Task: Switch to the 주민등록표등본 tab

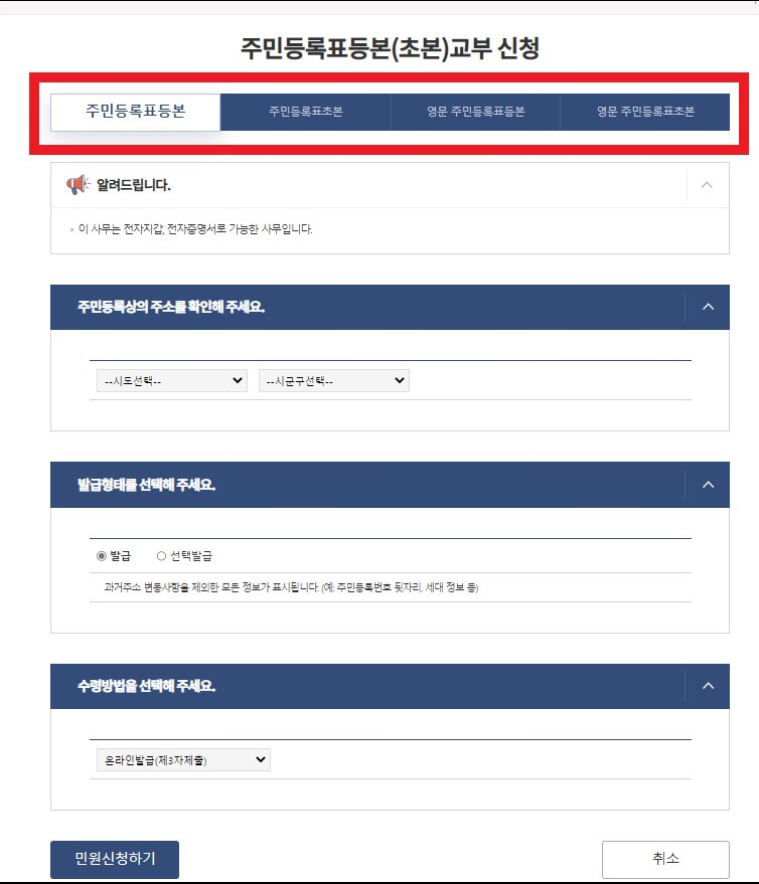Action: pyautogui.click(x=135, y=112)
